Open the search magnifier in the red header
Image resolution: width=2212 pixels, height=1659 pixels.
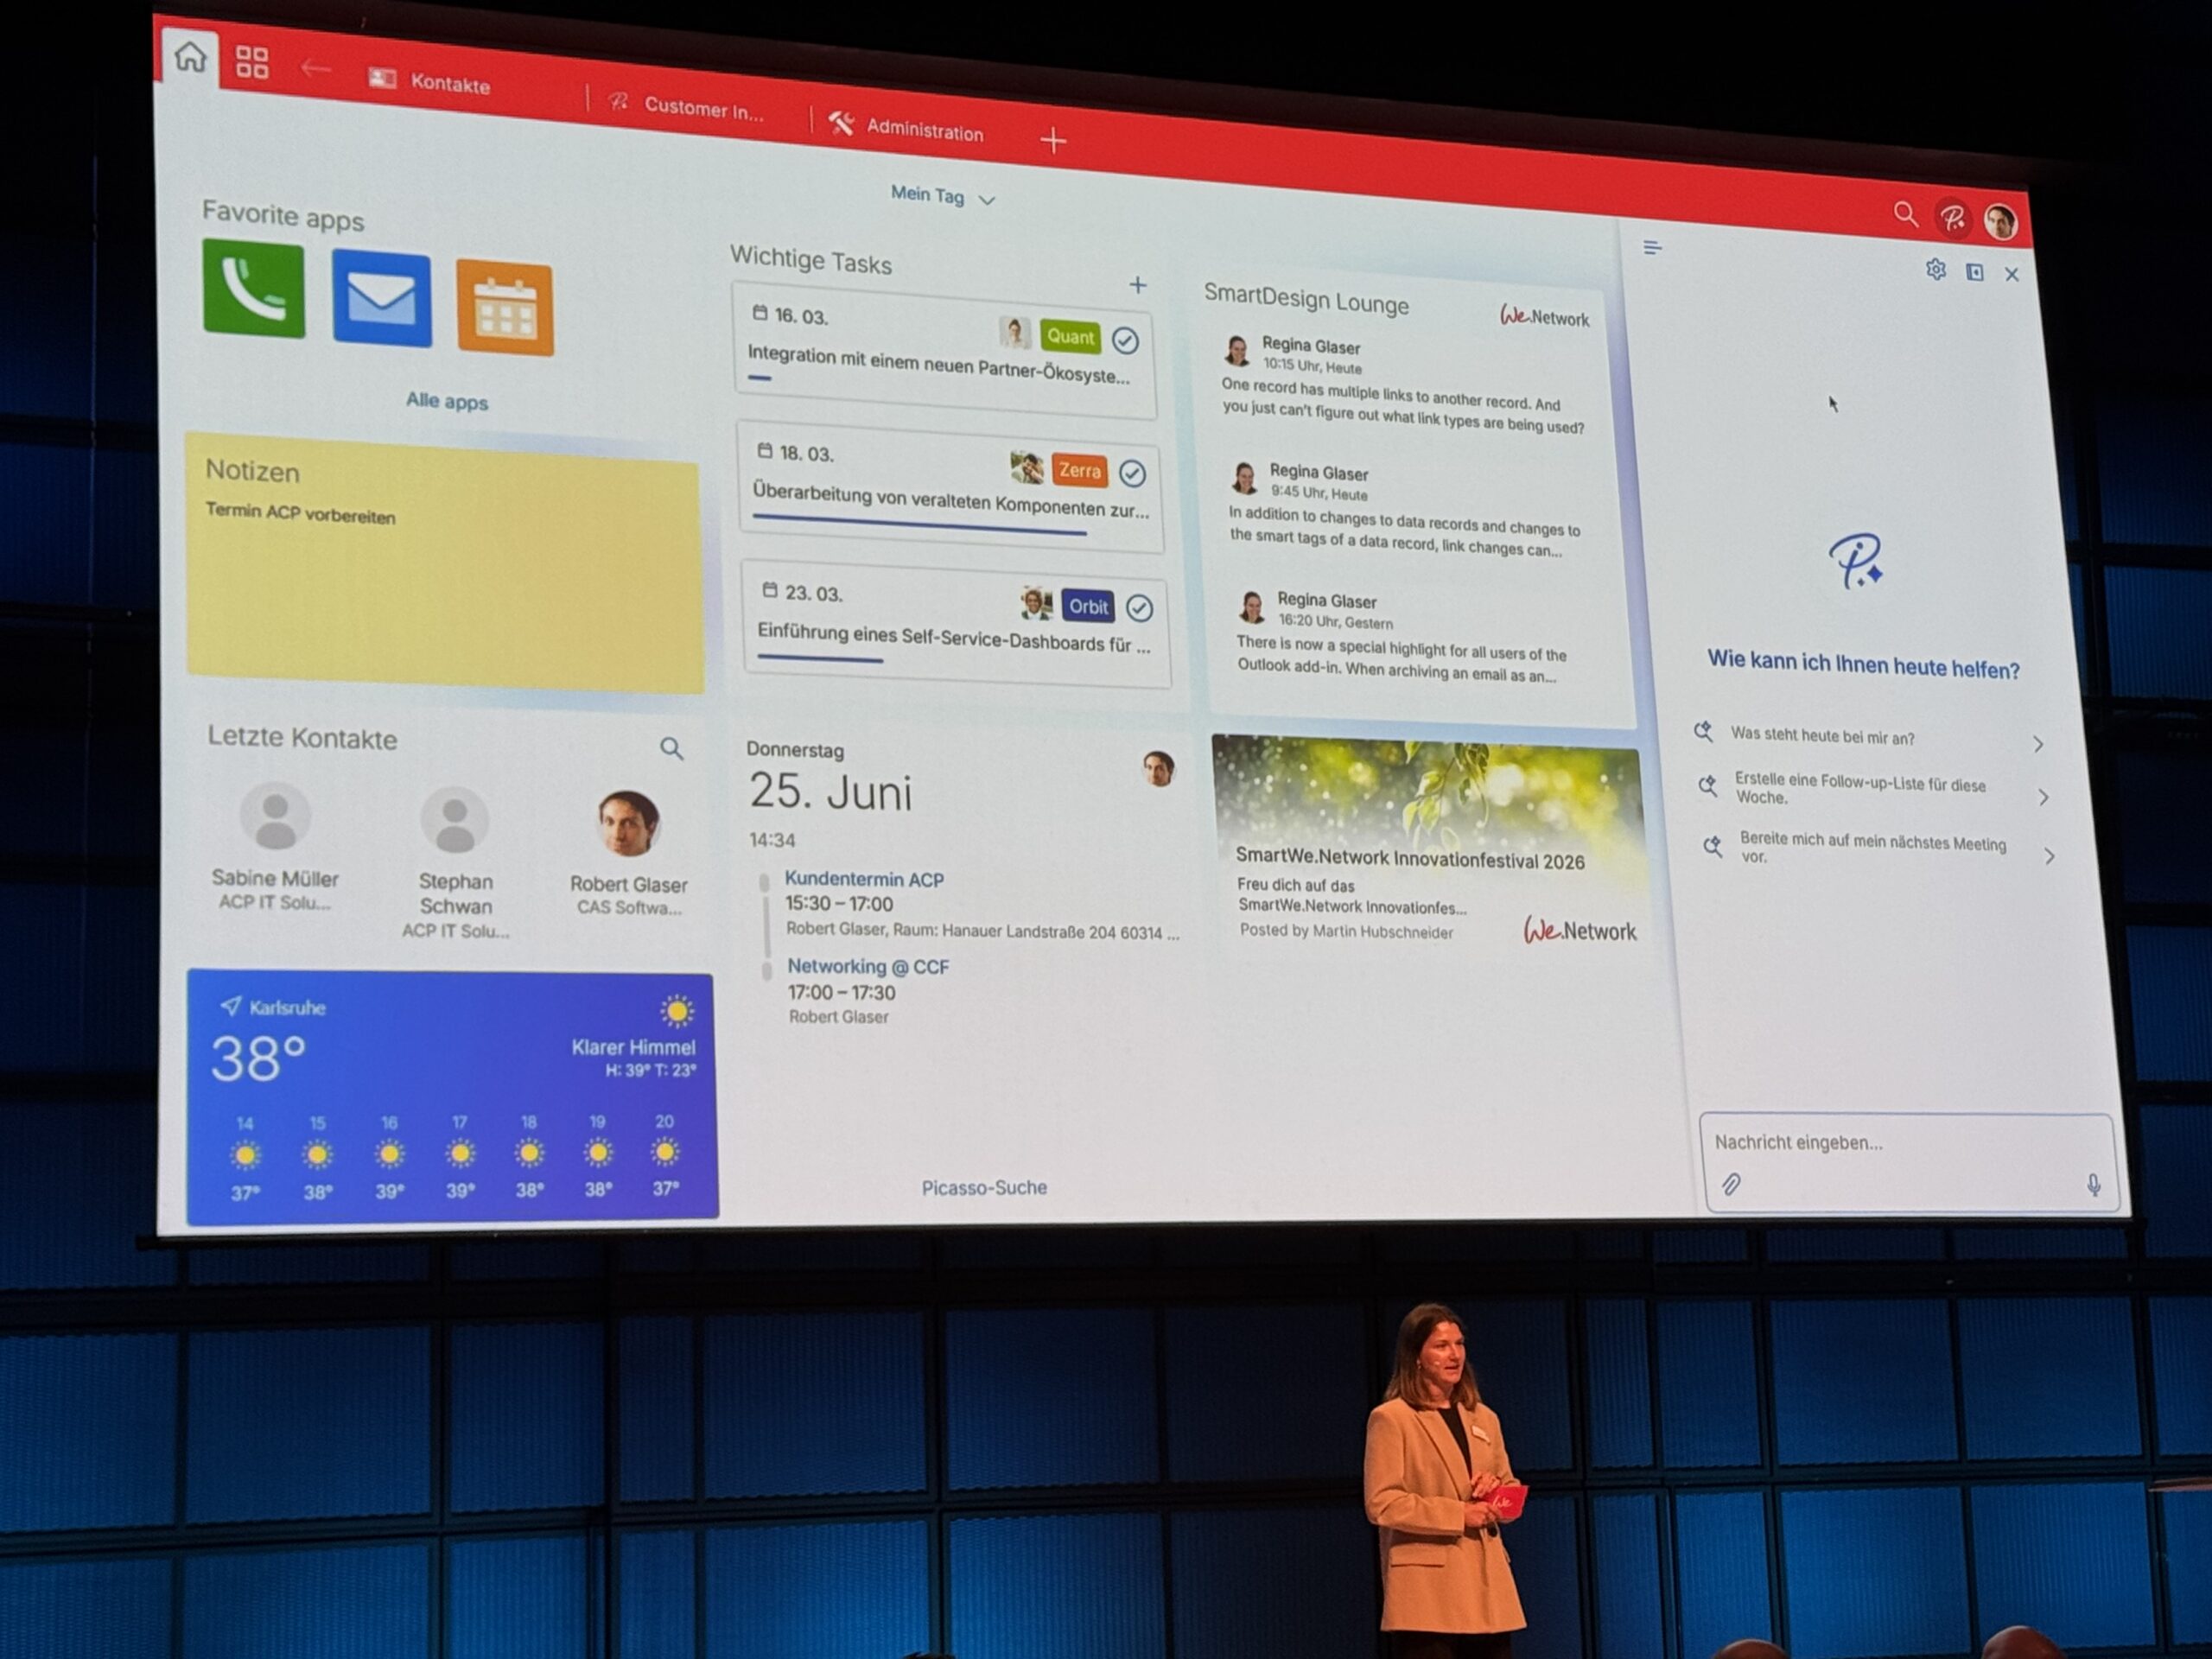[x=1905, y=214]
